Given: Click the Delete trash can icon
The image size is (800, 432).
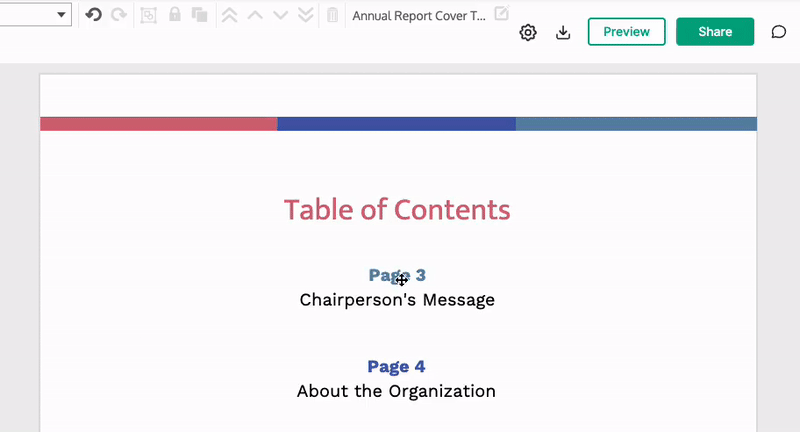Looking at the screenshot, I should (332, 15).
